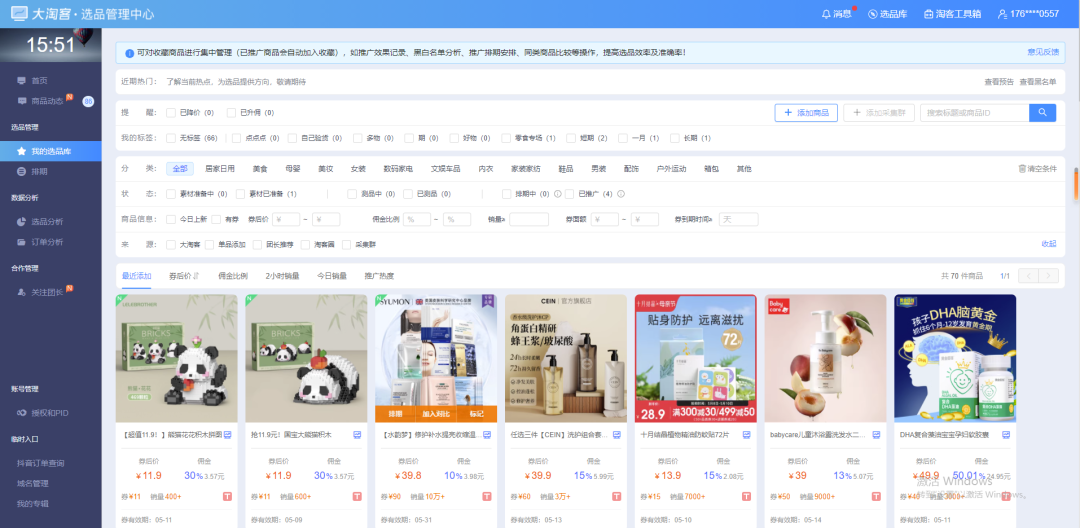Go to the previous page arrow

coord(1028,276)
